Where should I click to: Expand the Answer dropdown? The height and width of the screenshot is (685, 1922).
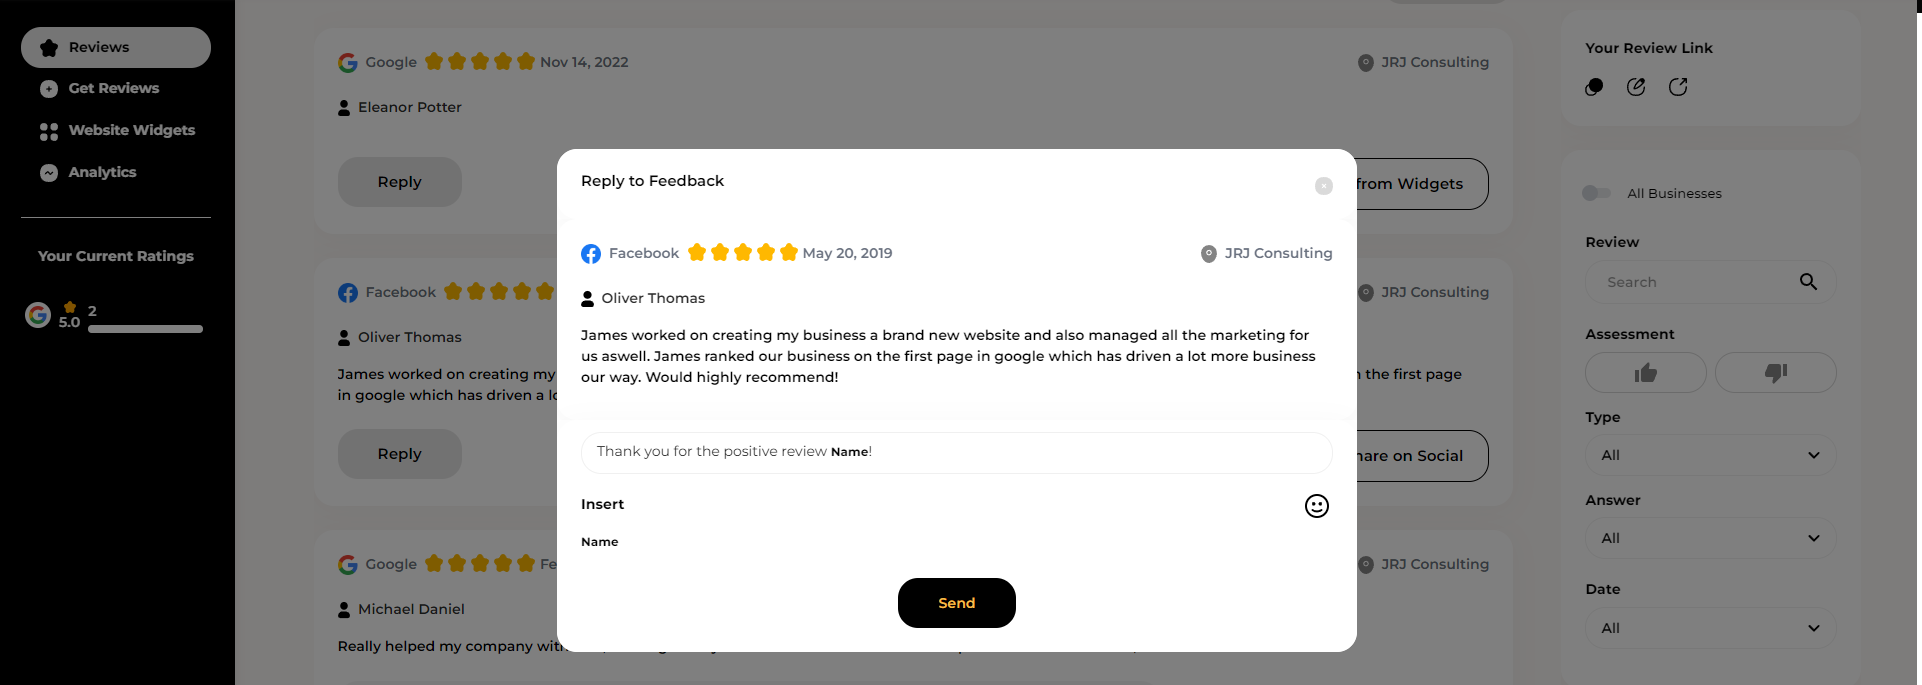[1709, 537]
